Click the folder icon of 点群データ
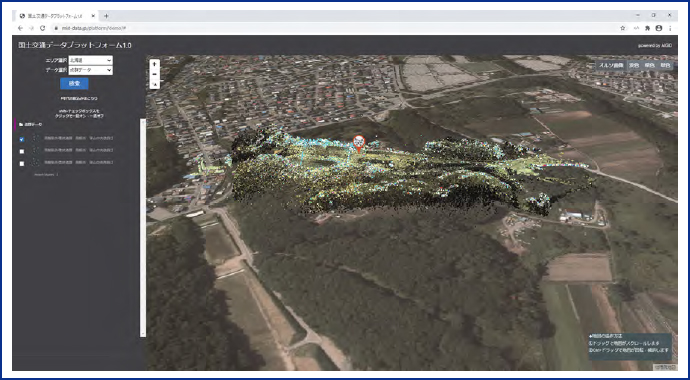 coord(21,125)
